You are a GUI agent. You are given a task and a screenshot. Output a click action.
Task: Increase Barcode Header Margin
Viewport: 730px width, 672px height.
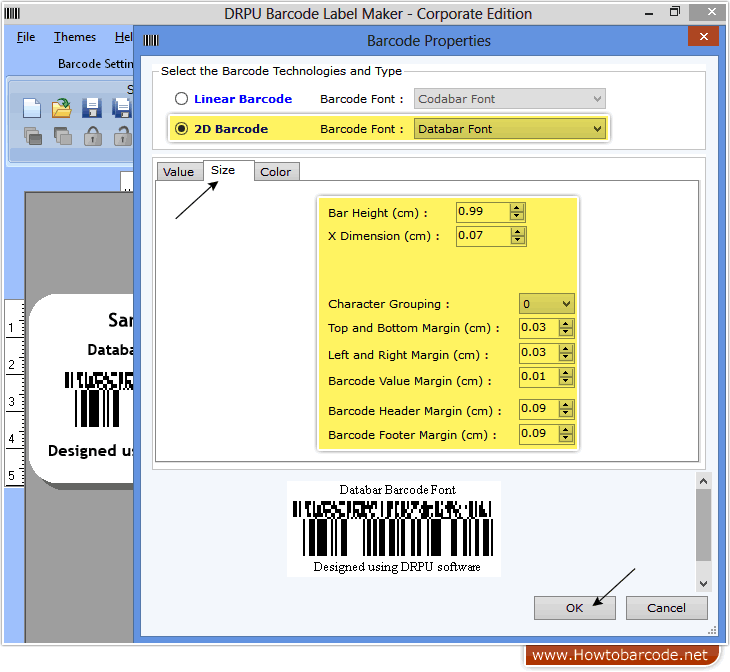click(566, 405)
